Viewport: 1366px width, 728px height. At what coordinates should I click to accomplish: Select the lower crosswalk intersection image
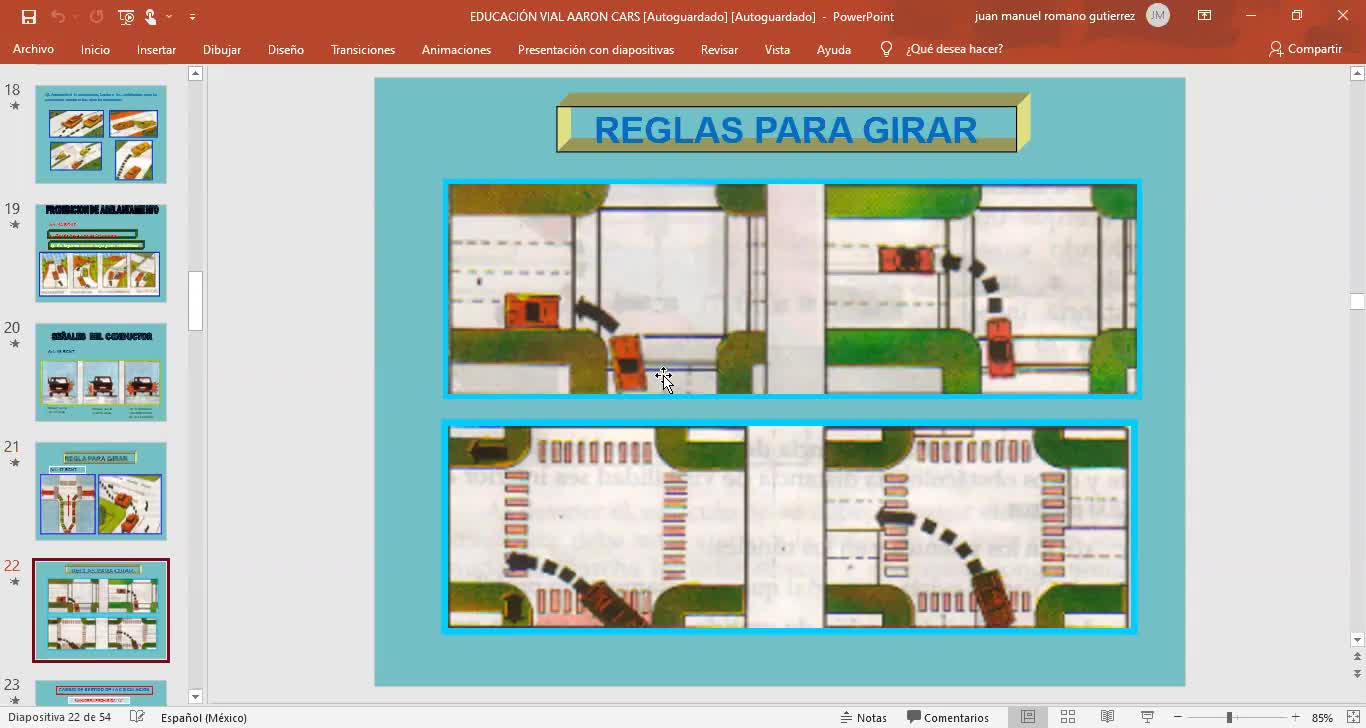coord(790,527)
